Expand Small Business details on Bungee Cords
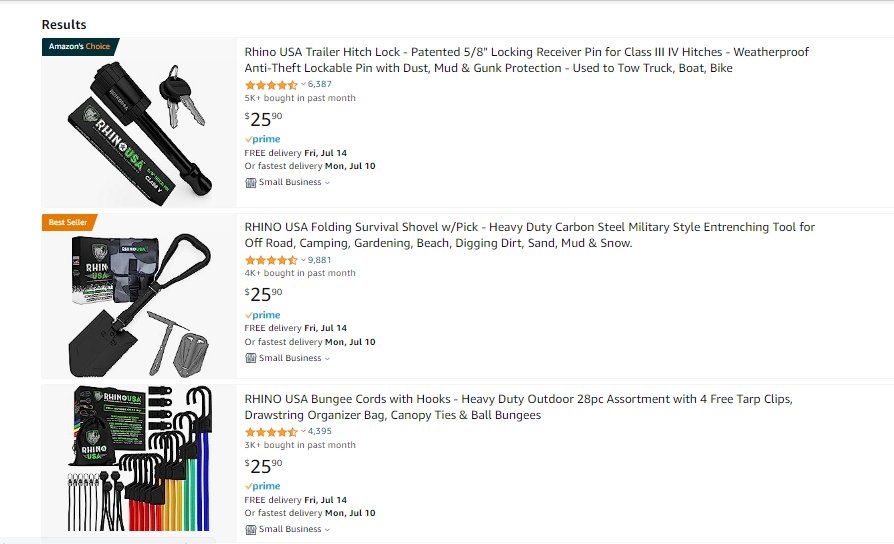The height and width of the screenshot is (544, 894). (327, 530)
